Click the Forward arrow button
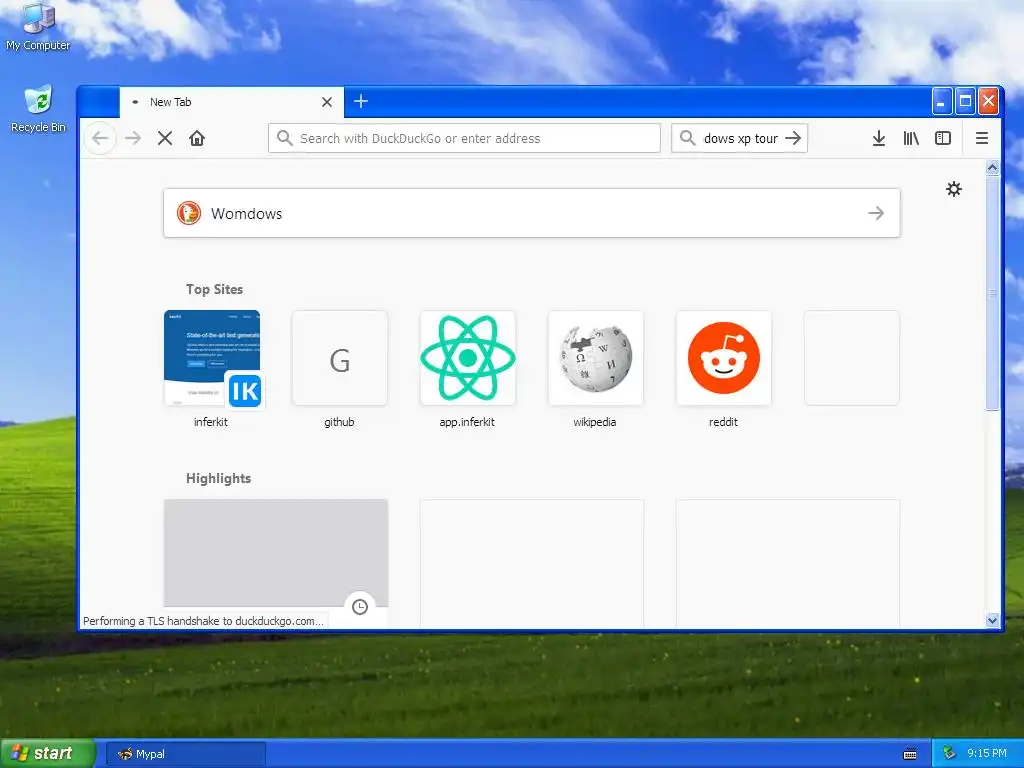Viewport: 1024px width, 768px height. tap(133, 138)
